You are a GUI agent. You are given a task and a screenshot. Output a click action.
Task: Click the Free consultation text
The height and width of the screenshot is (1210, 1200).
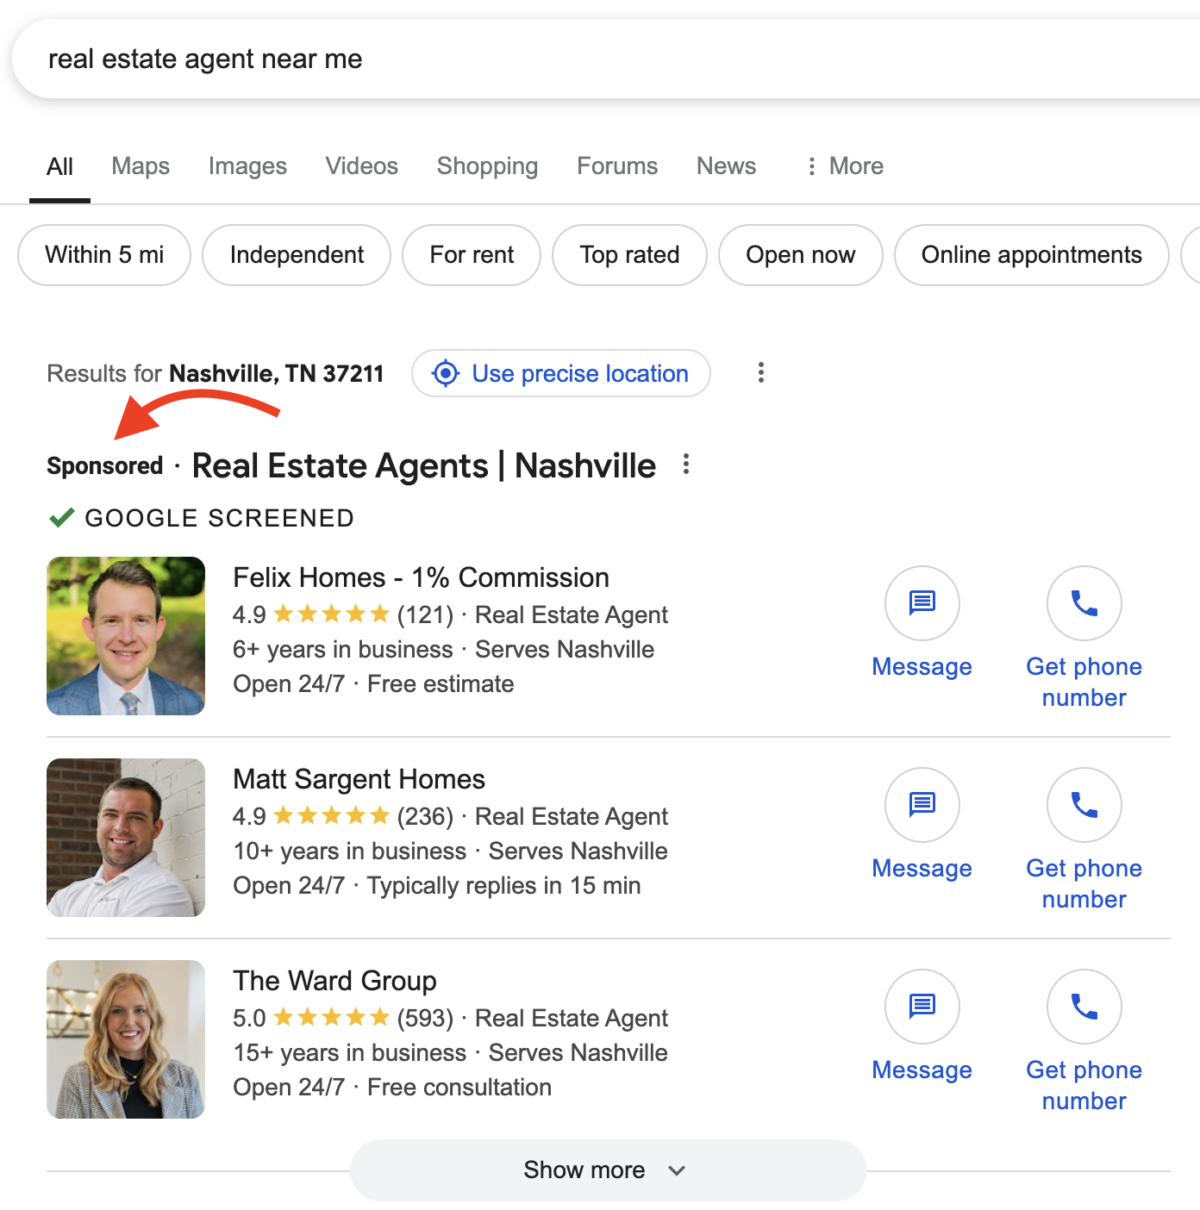(x=459, y=1087)
